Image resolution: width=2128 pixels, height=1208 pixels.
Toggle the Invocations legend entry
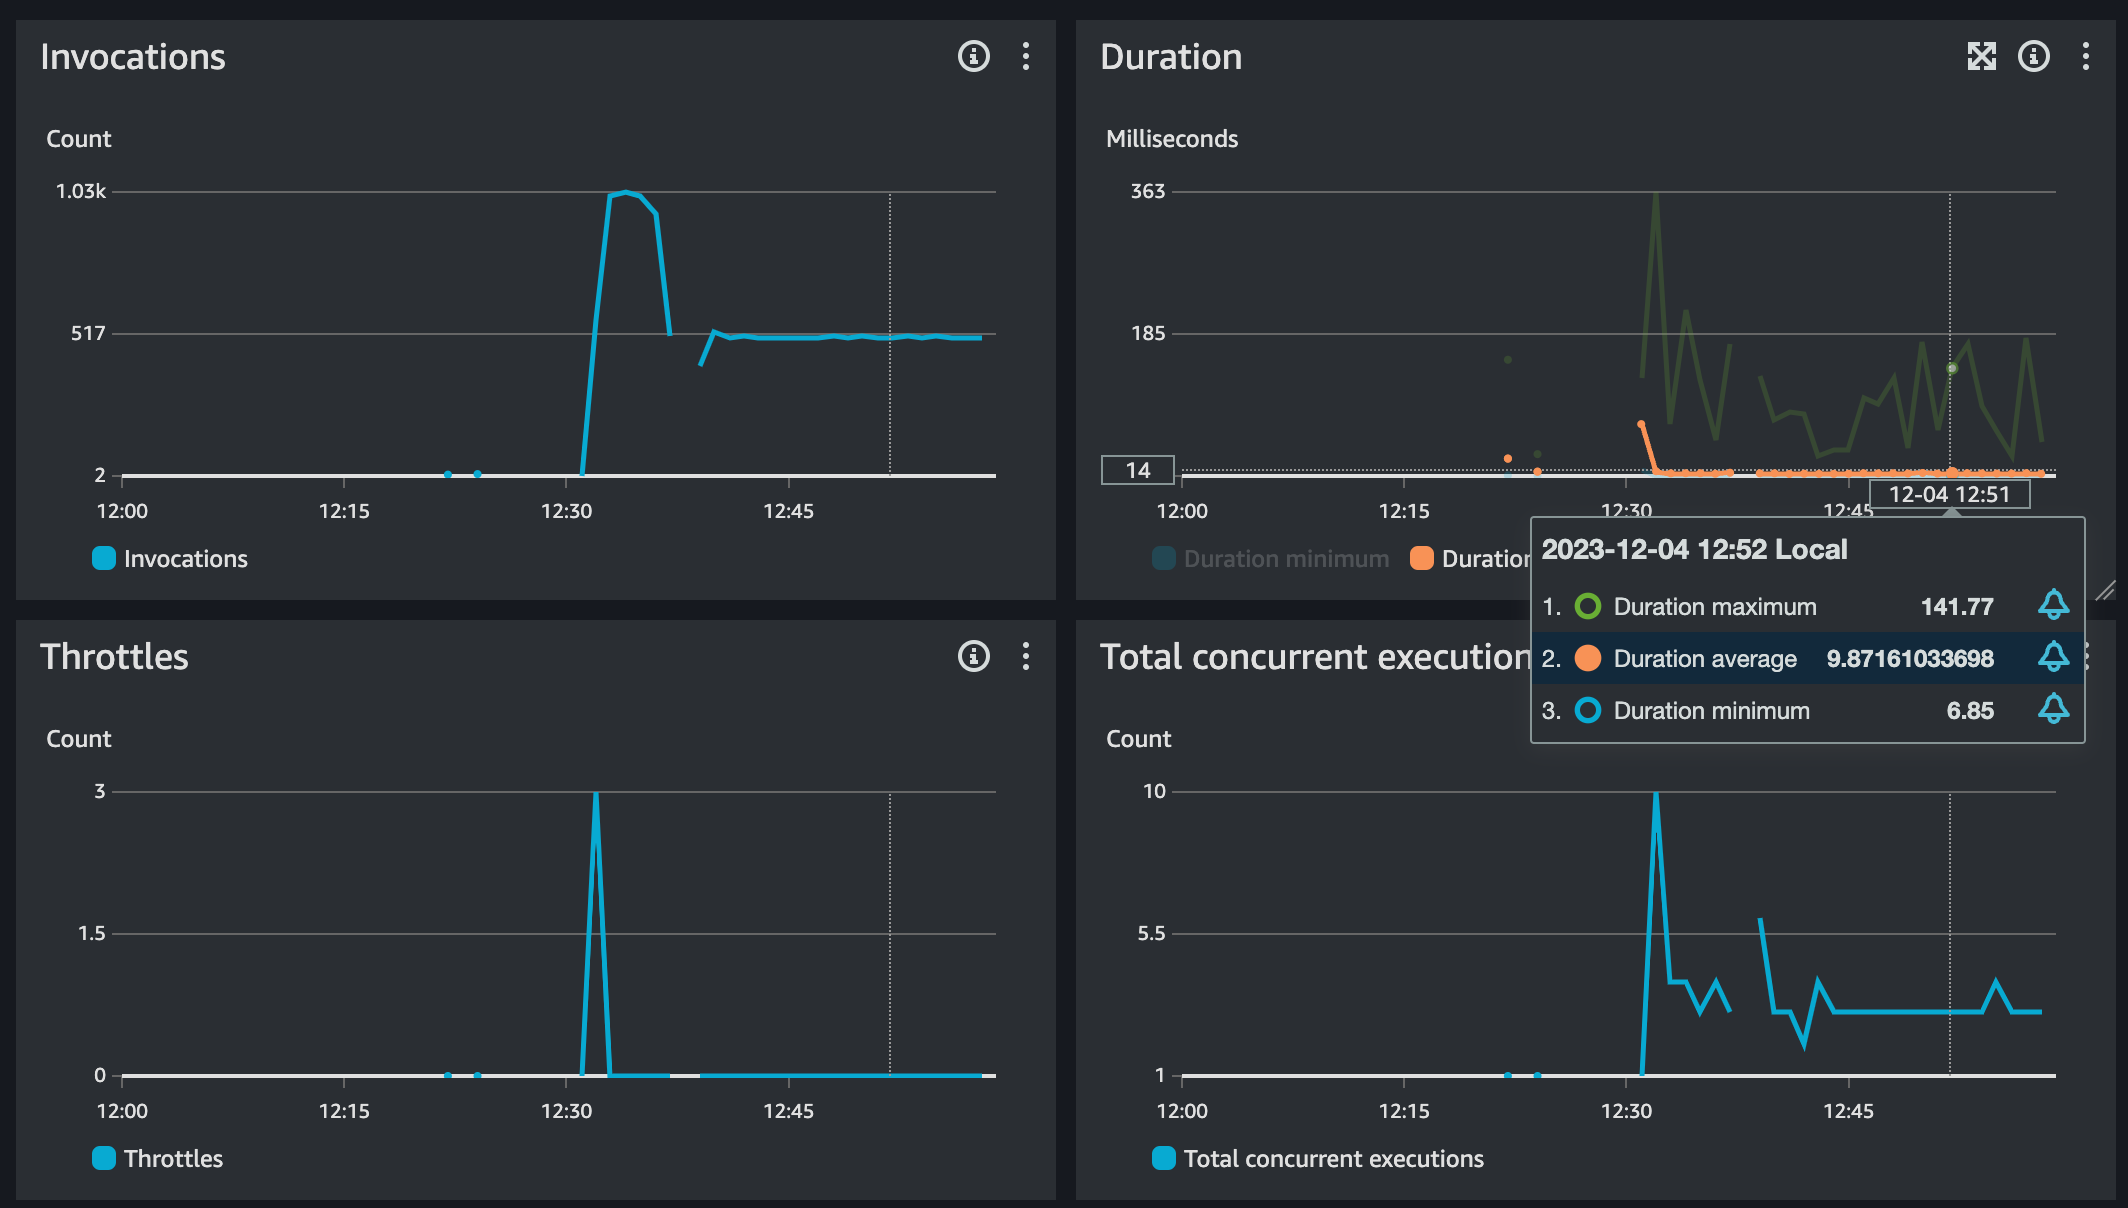[x=170, y=558]
